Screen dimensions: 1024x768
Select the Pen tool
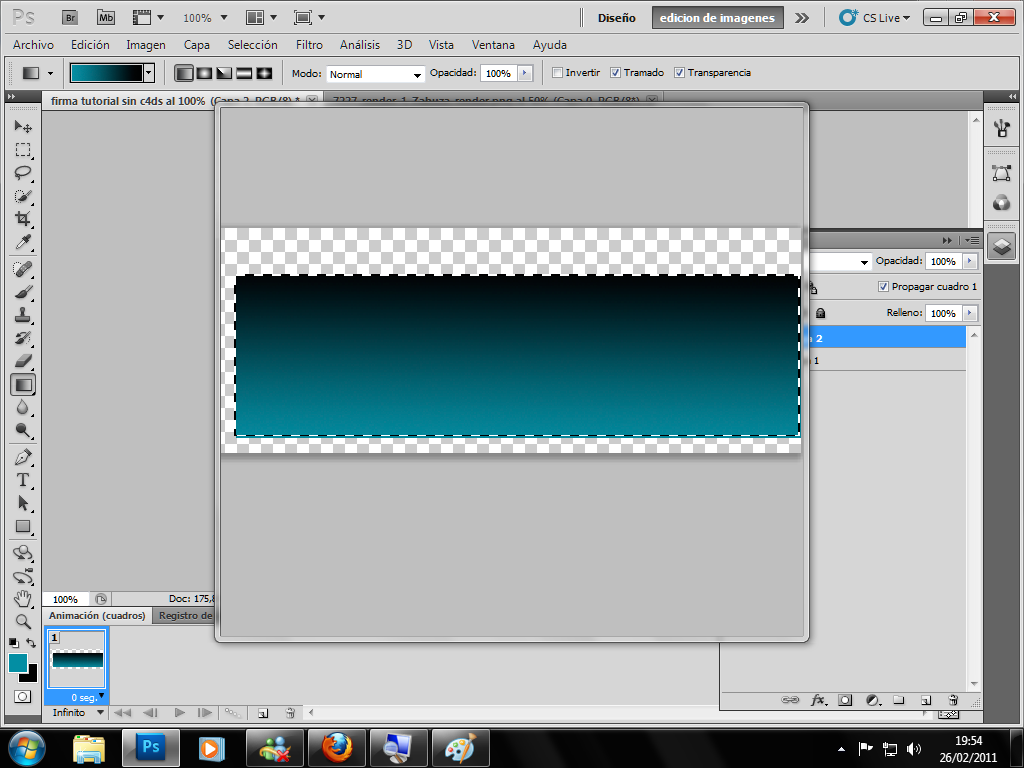(x=23, y=457)
